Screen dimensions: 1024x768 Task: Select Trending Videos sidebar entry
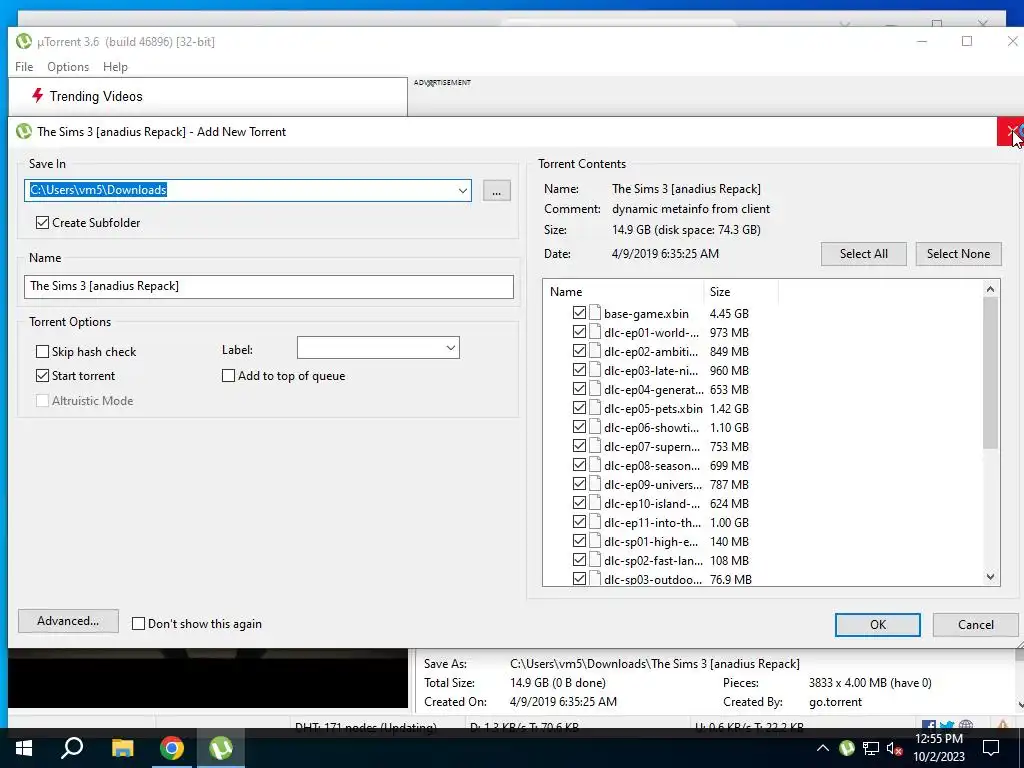coord(96,96)
